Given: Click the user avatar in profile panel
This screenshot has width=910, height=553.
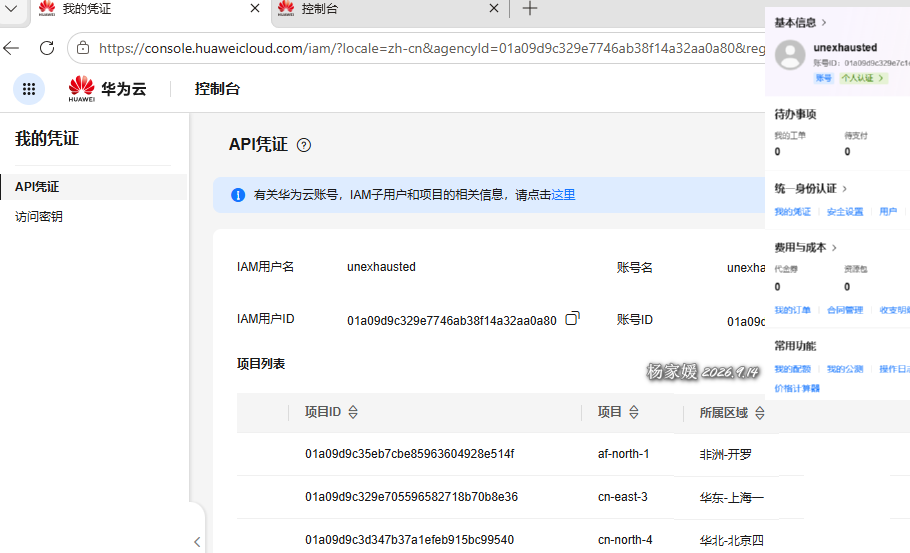Looking at the screenshot, I should pos(790,55).
